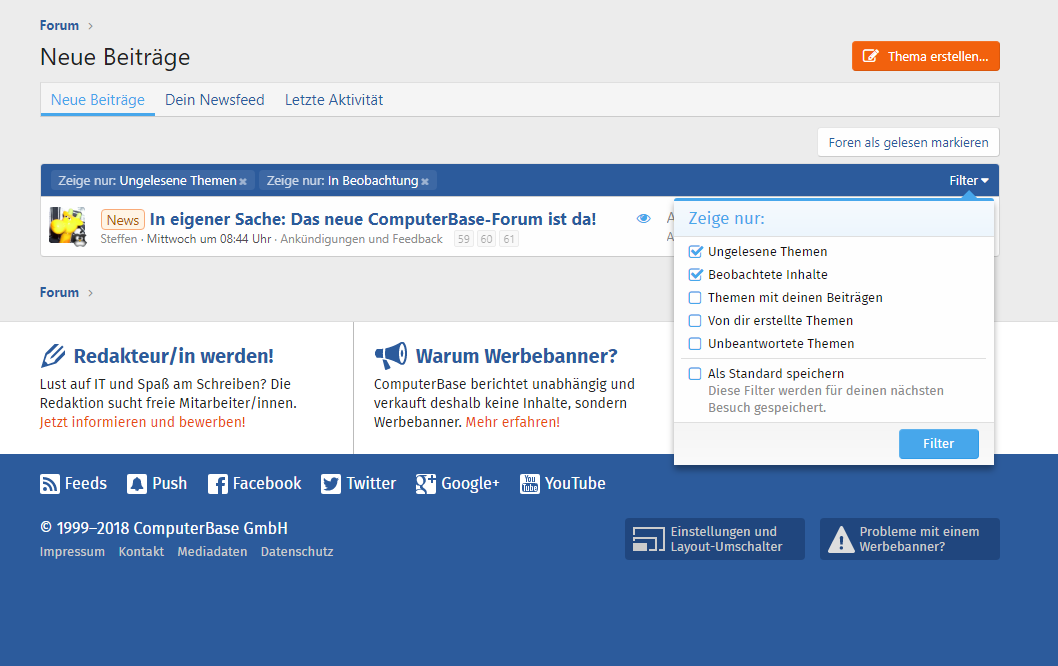Viewport: 1058px width, 666px height.
Task: Open the Facebook icon link
Action: 217,484
